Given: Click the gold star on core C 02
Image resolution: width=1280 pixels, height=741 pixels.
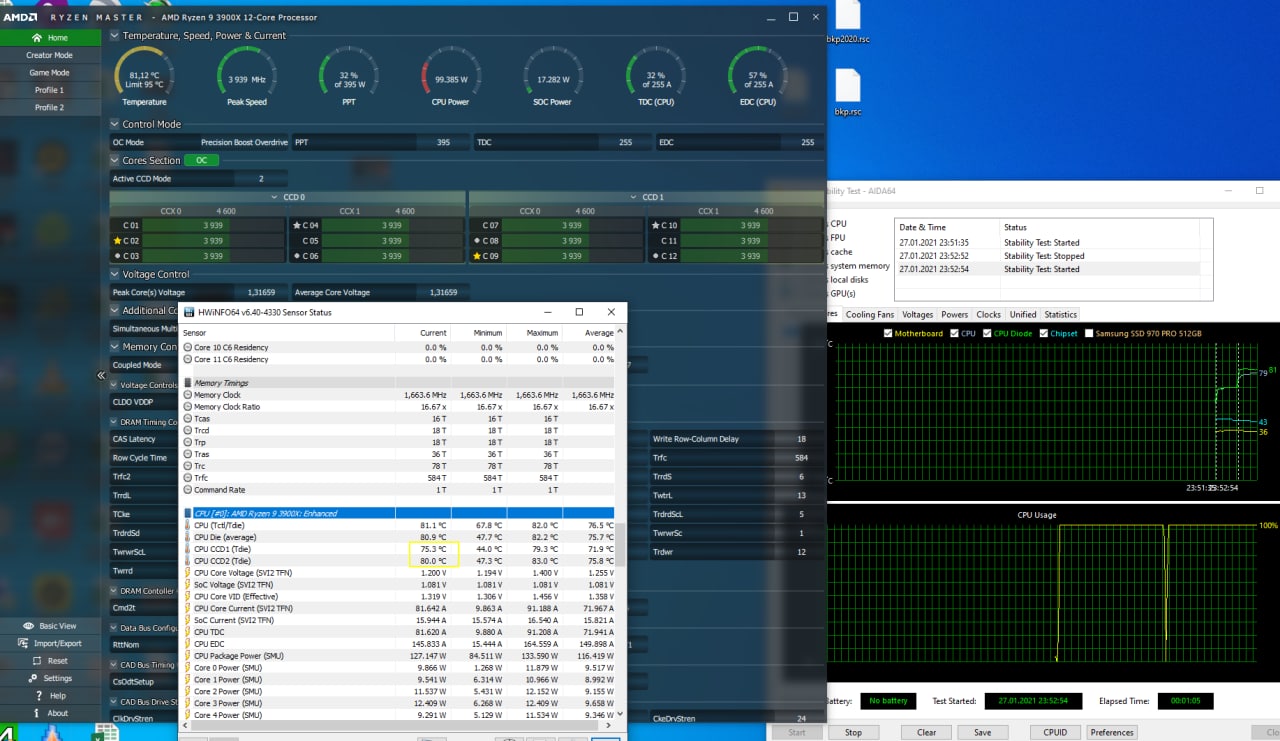Looking at the screenshot, I should [x=118, y=241].
